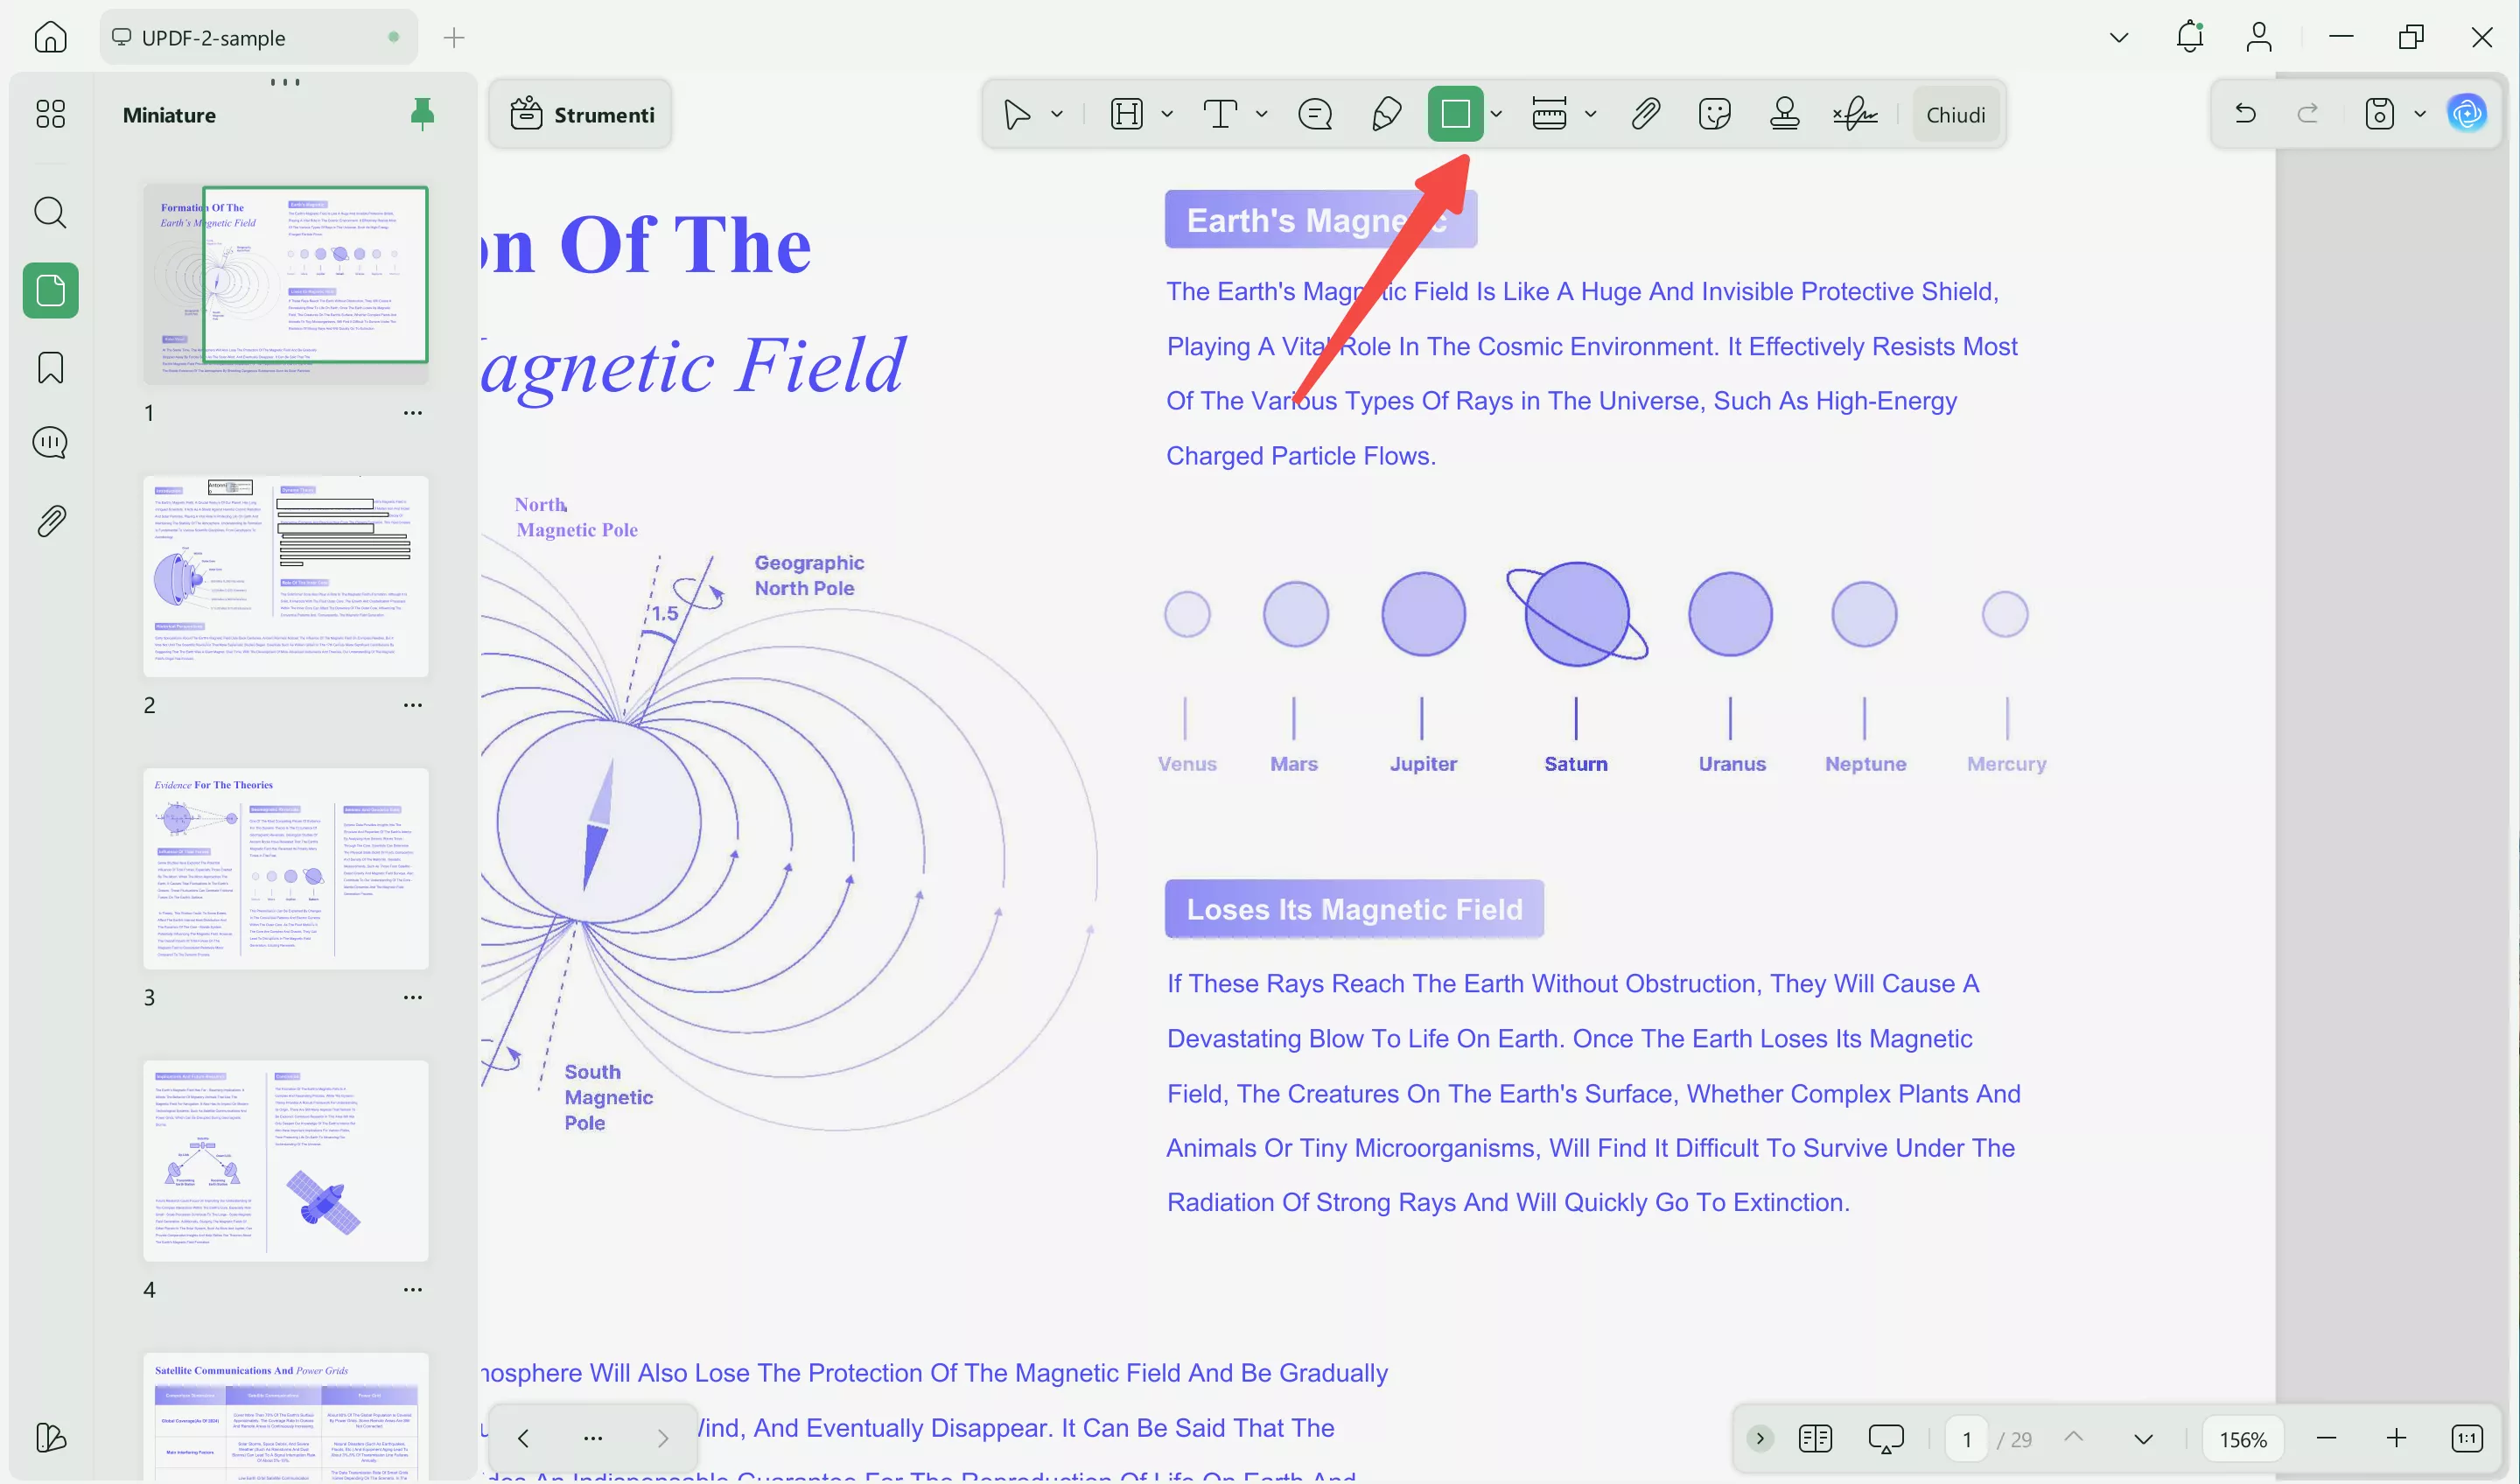2520x1484 pixels.
Task: Toggle the thumbnail panel pin
Action: [x=422, y=114]
